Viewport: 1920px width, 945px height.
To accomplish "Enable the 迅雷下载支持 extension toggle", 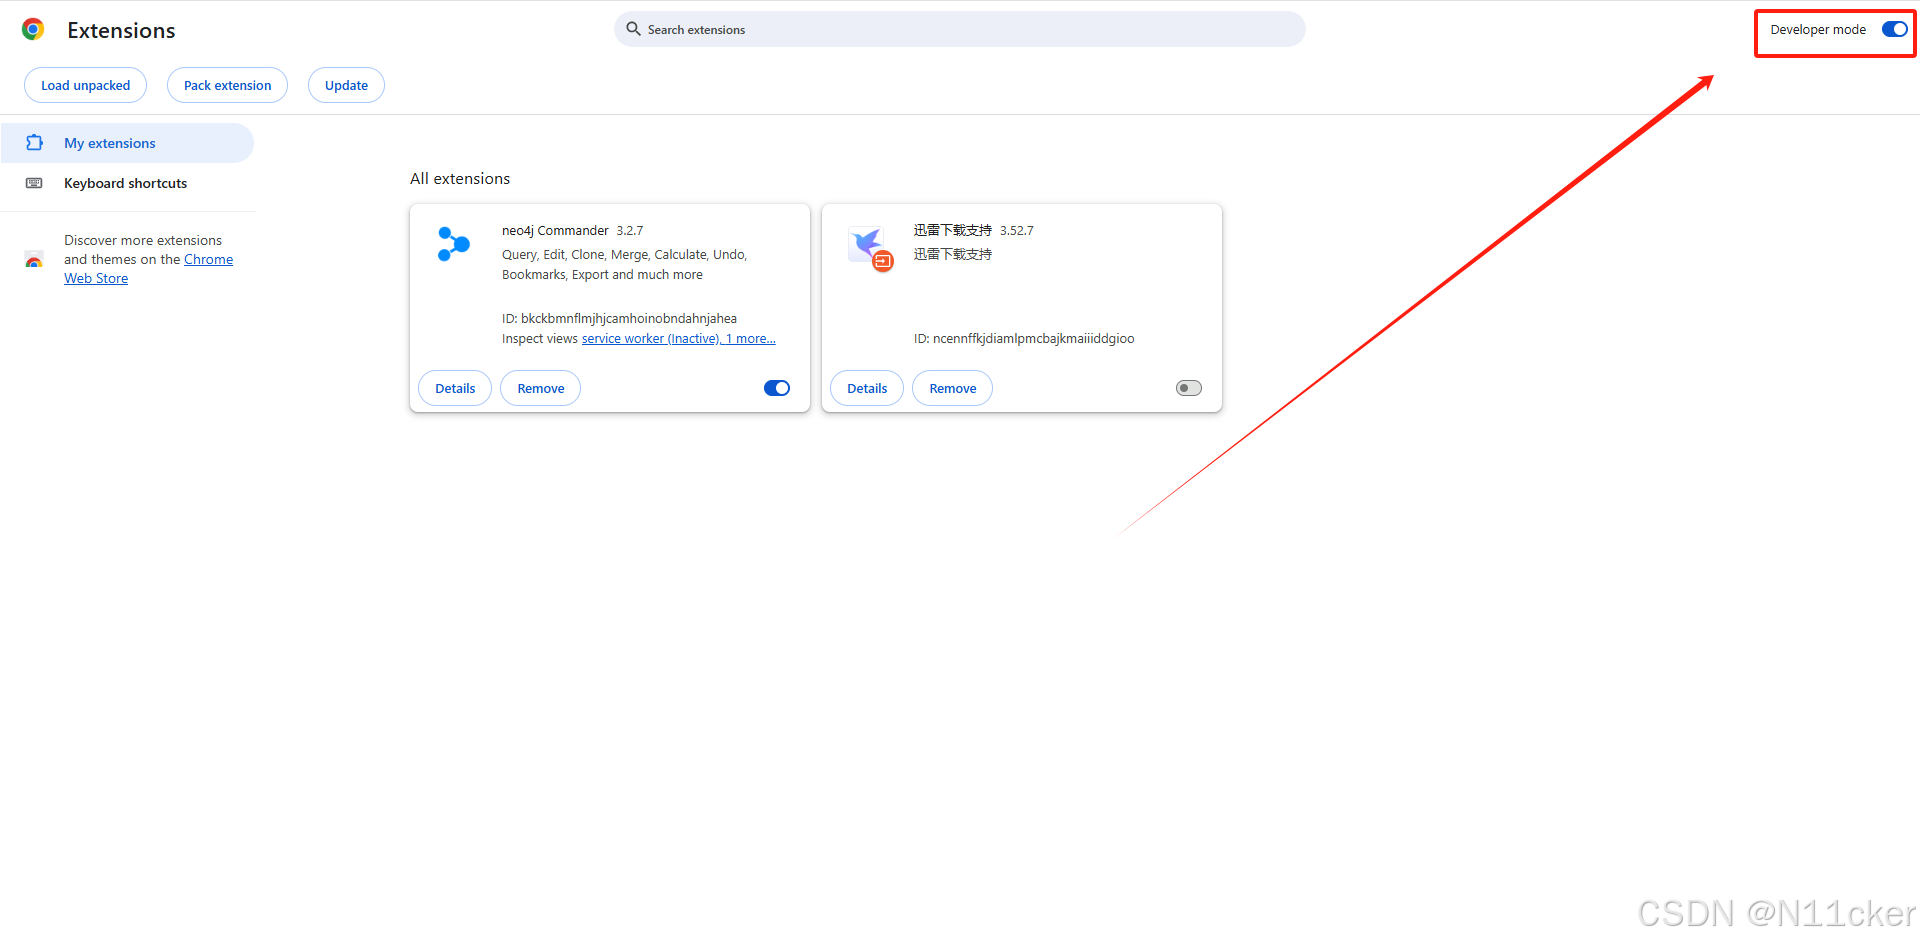I will pyautogui.click(x=1189, y=388).
